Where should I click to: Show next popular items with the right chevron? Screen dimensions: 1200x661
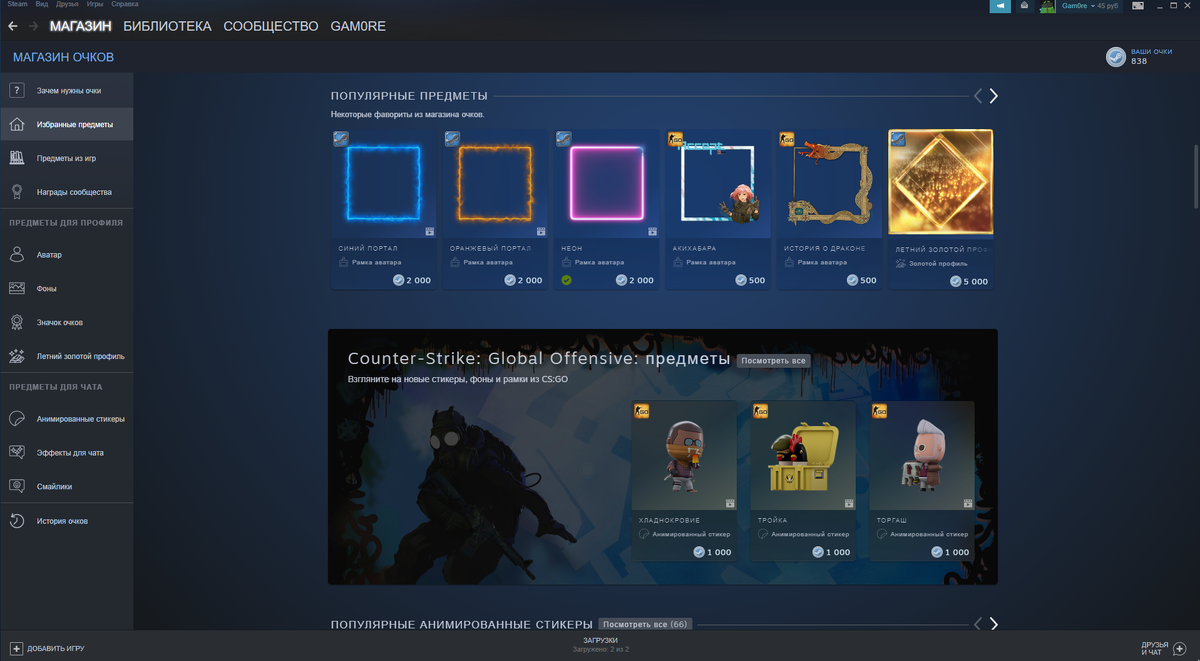click(993, 96)
